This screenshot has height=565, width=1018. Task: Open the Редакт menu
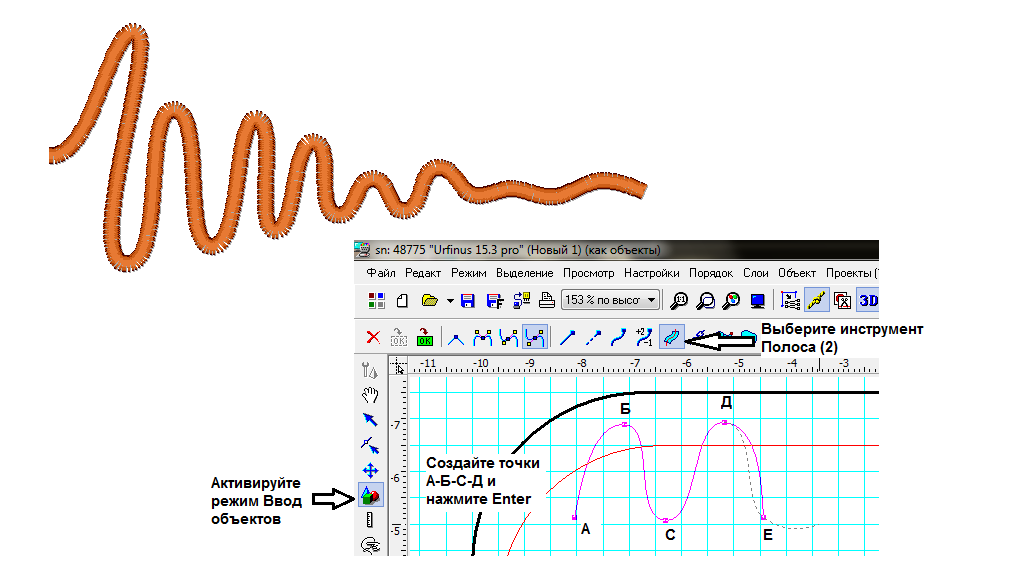click(423, 273)
